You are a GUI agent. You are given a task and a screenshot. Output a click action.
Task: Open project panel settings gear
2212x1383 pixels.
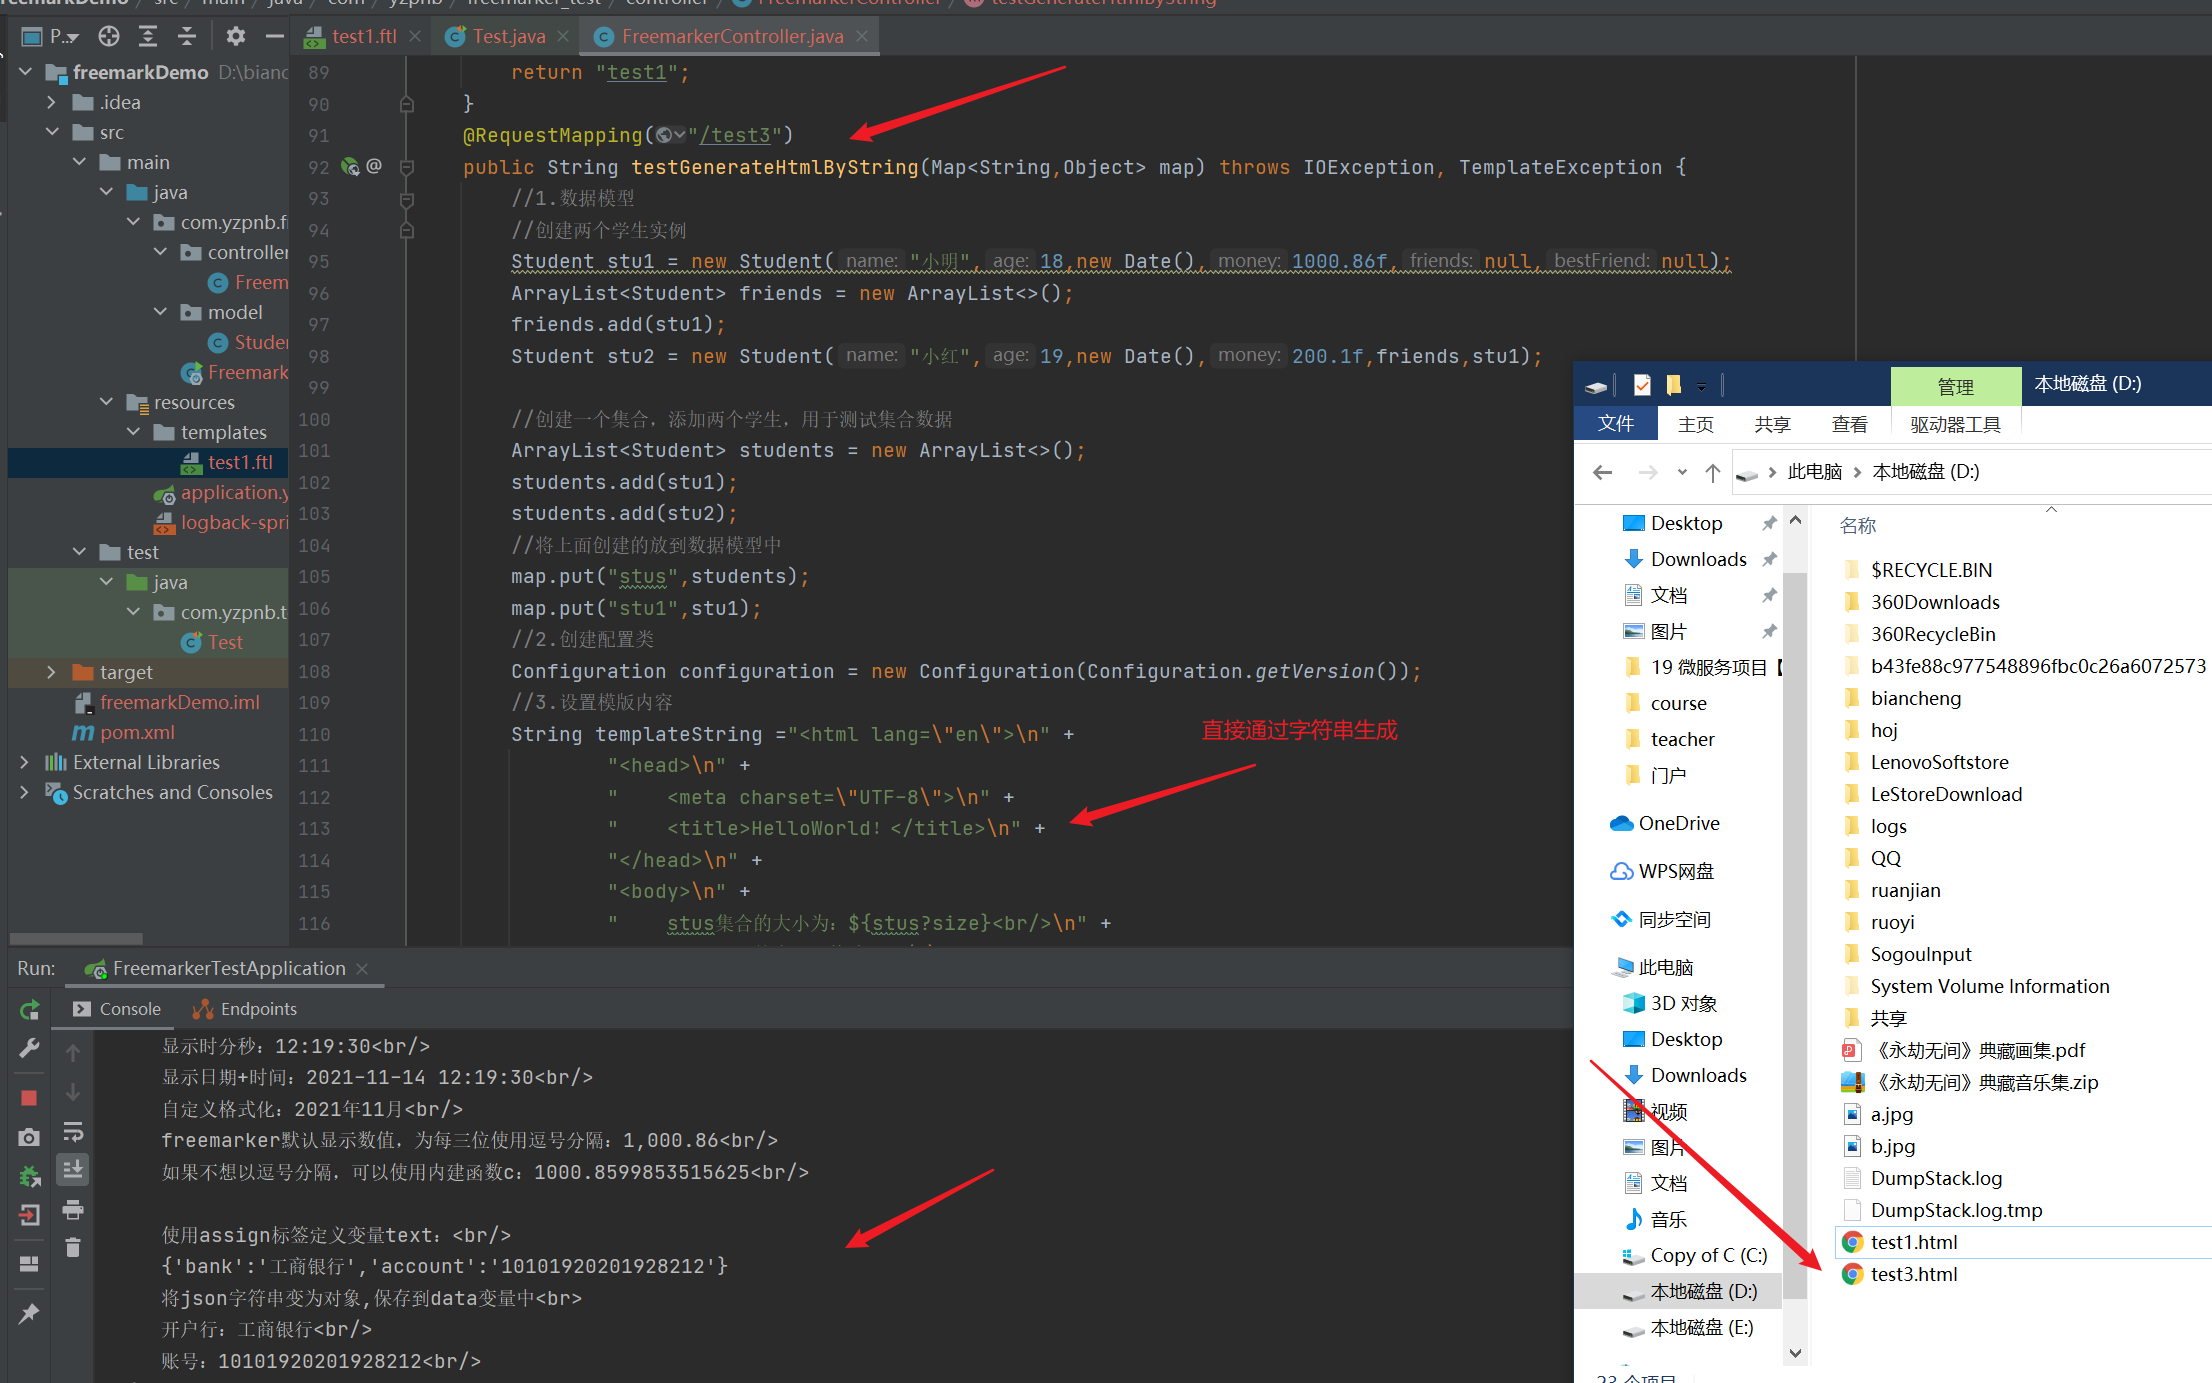point(235,37)
